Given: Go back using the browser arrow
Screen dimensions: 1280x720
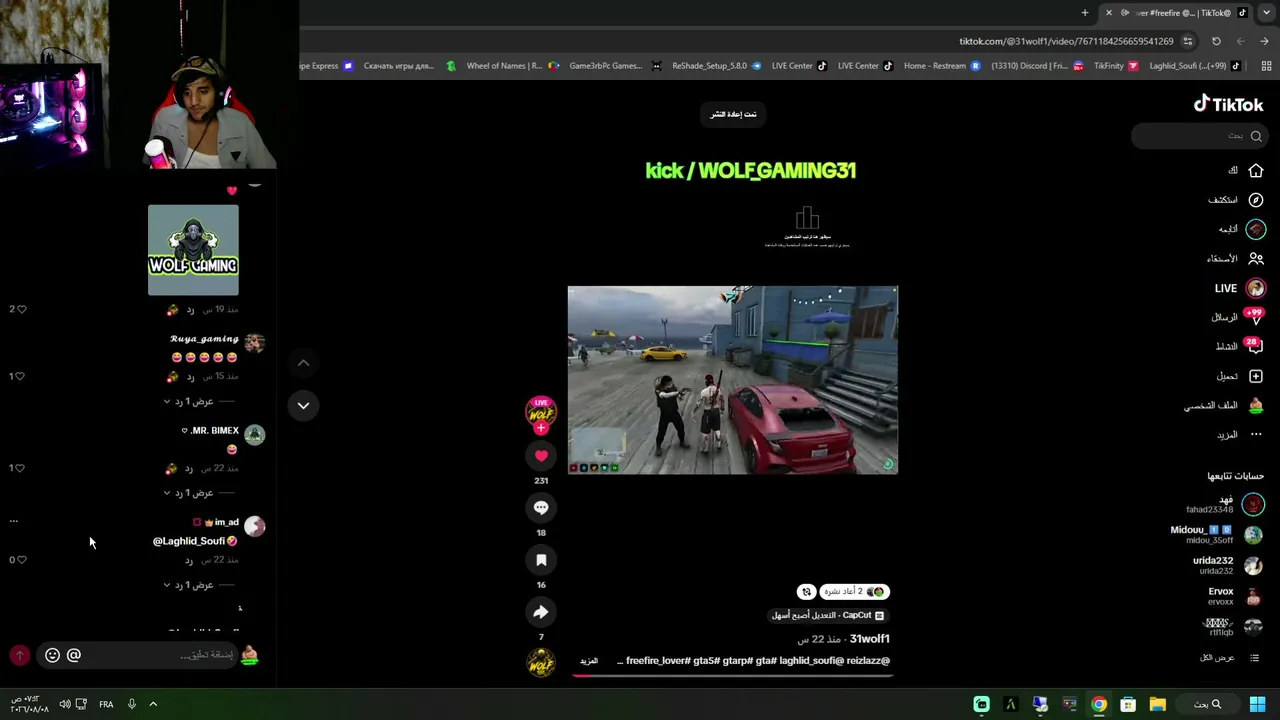Looking at the screenshot, I should [x=1264, y=41].
